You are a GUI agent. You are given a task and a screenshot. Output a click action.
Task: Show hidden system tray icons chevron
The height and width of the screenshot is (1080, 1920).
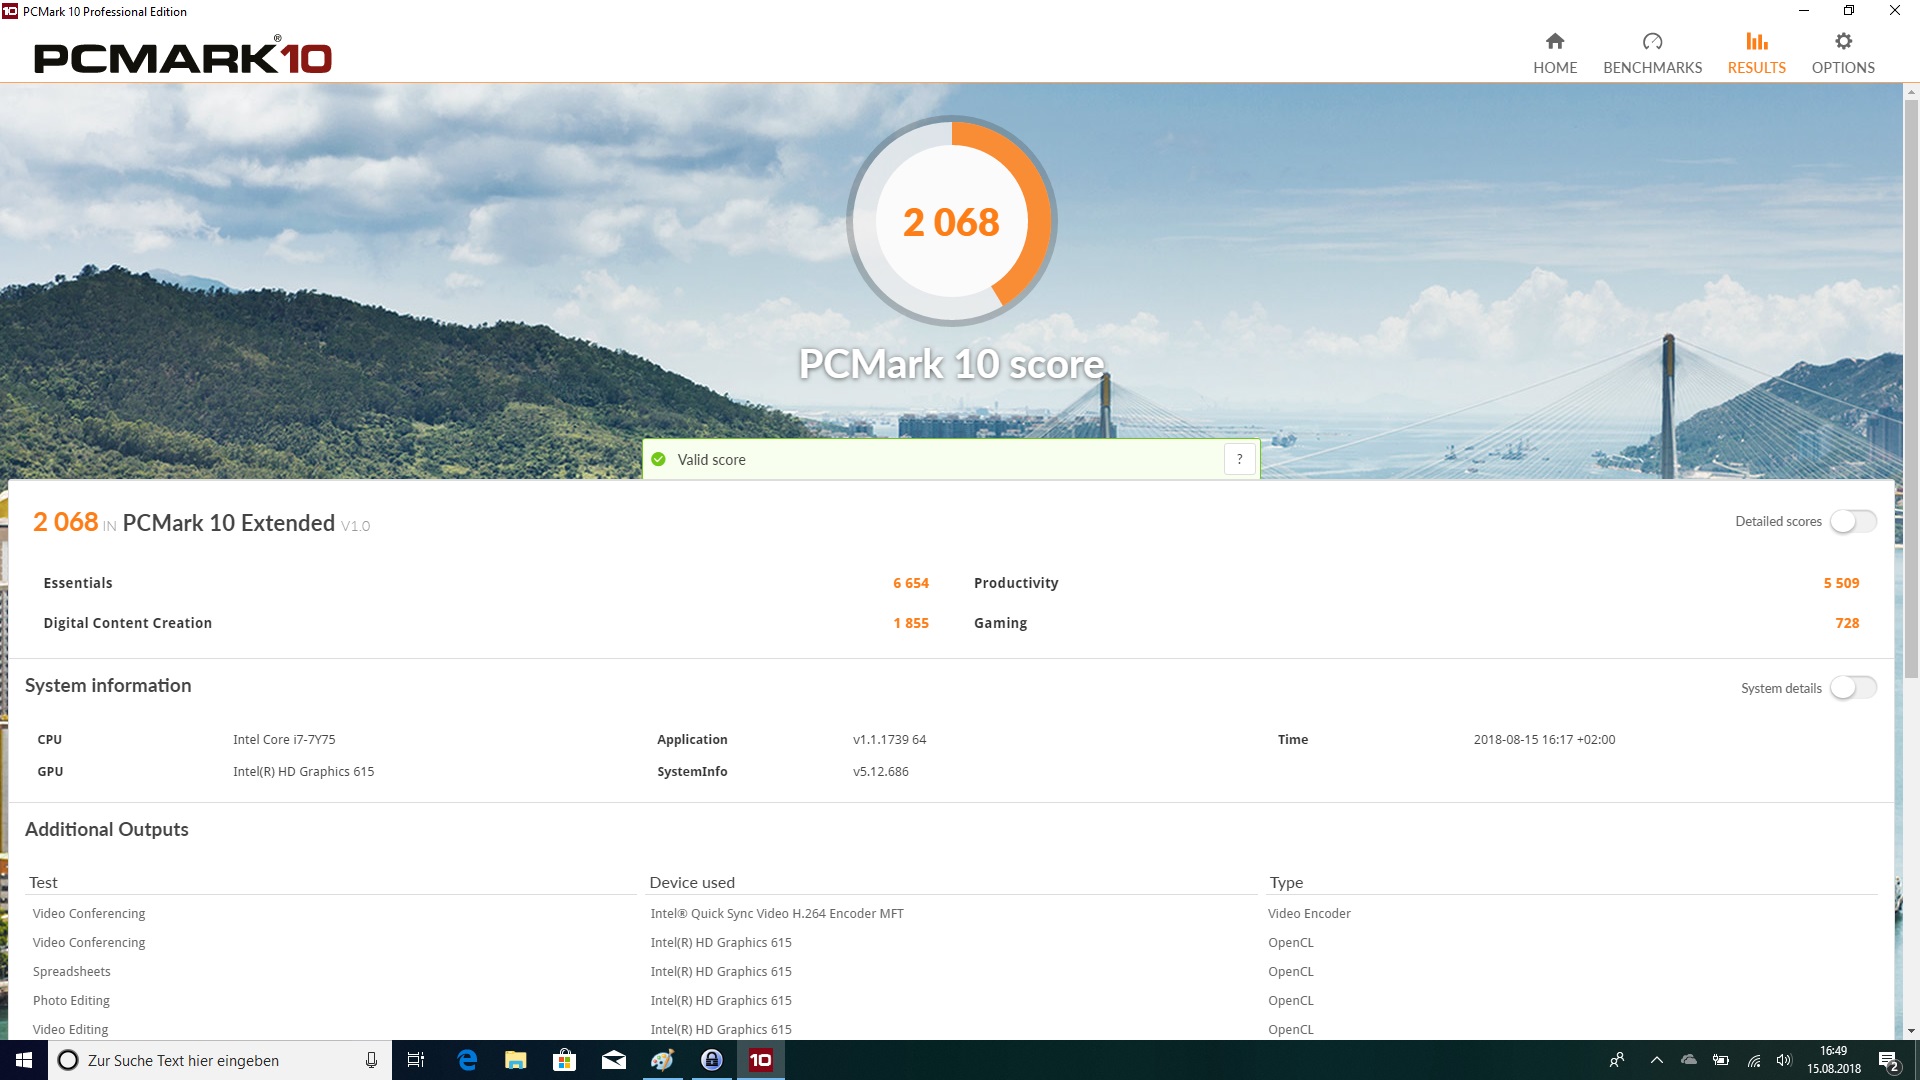(x=1656, y=1060)
